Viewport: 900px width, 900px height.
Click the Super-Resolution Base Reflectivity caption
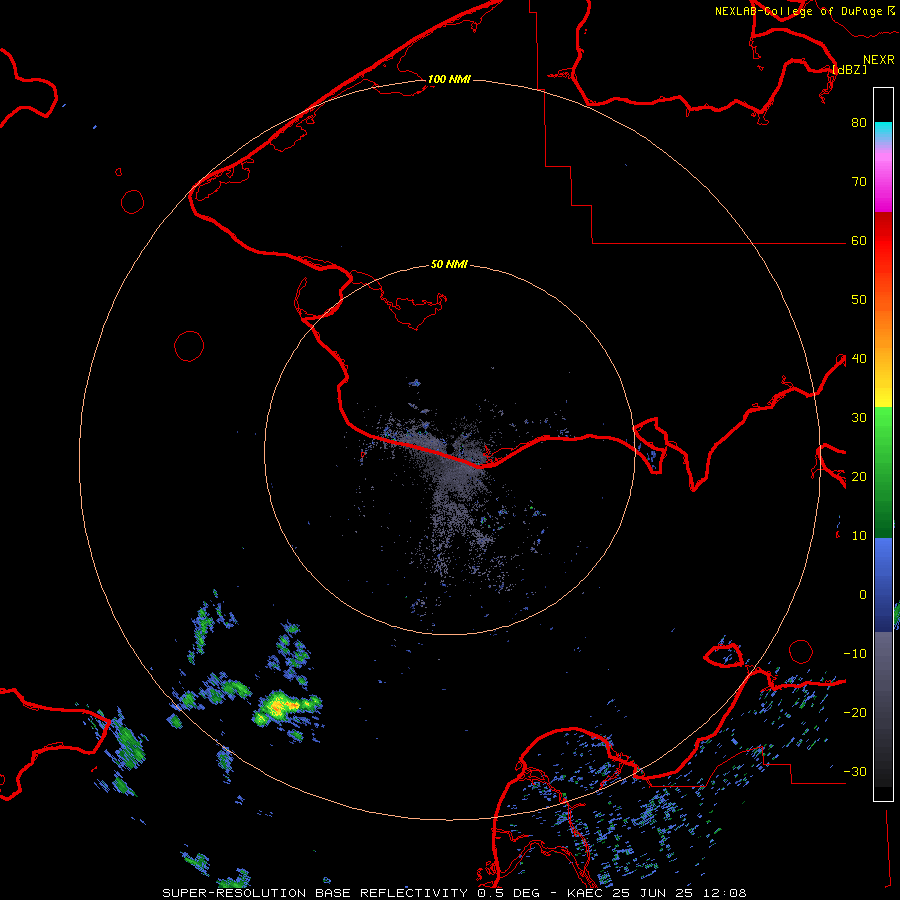(455, 893)
